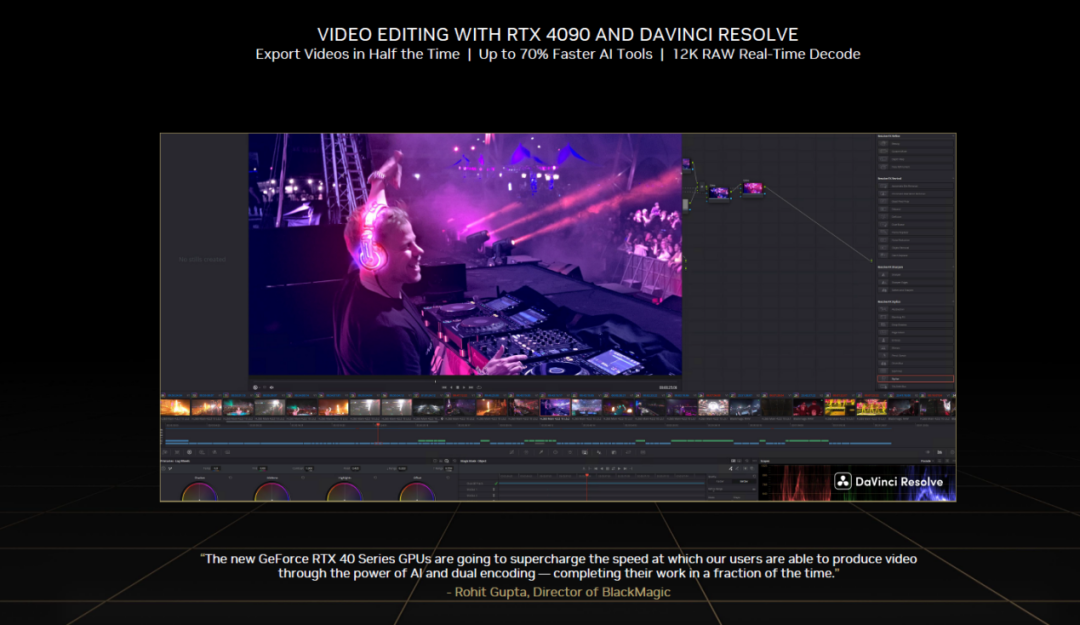Open the Tracker palette
This screenshot has width=1080, height=625.
tap(570, 452)
